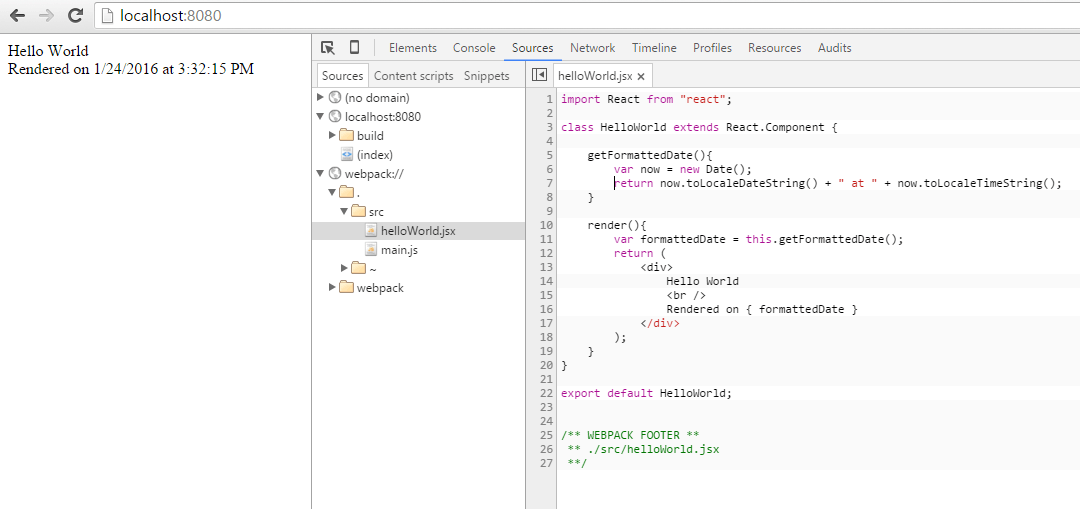Open the Snippets sub-tab
This screenshot has height=509, width=1080.
click(x=486, y=76)
